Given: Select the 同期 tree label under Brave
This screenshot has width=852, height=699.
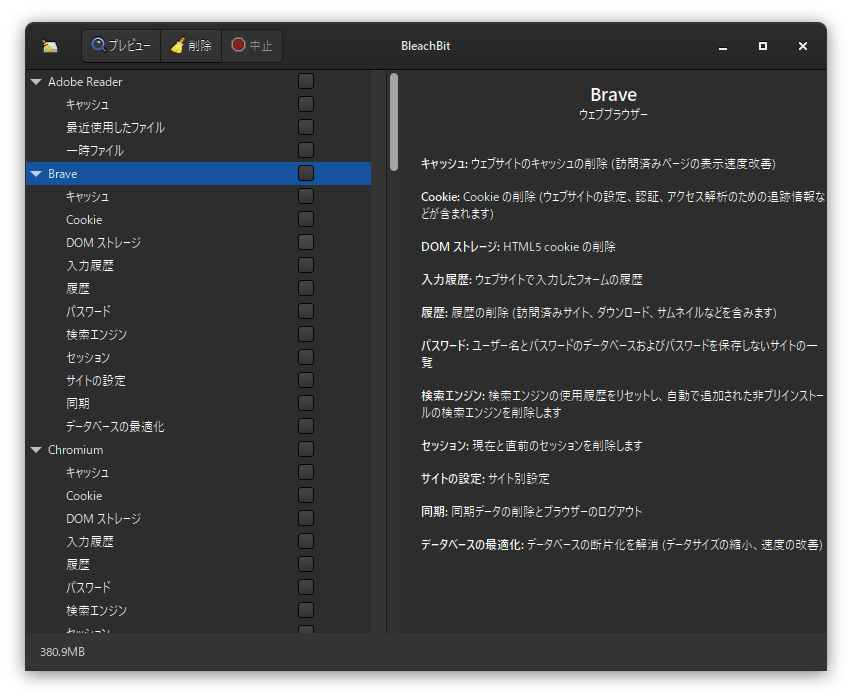Looking at the screenshot, I should 78,404.
